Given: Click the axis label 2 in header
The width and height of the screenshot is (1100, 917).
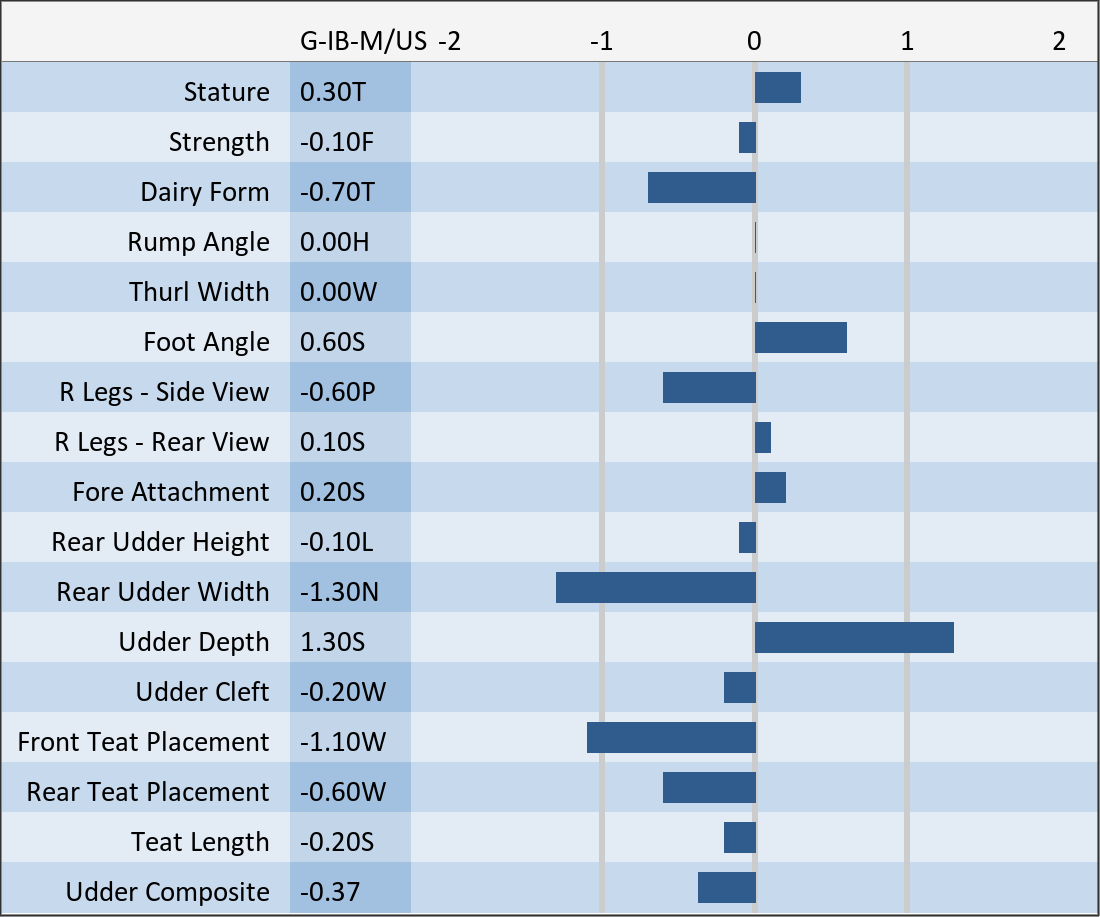Looking at the screenshot, I should click(x=1059, y=42).
